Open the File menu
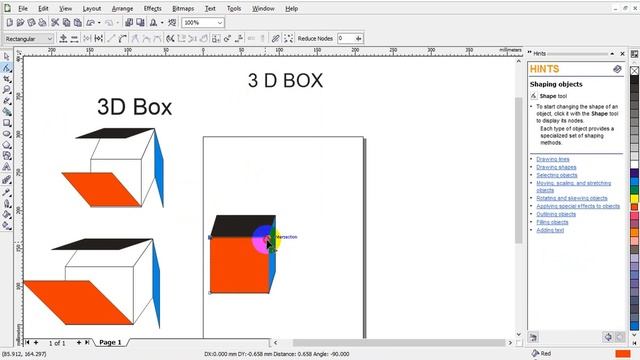This screenshot has height=360, width=640. pos(23,8)
